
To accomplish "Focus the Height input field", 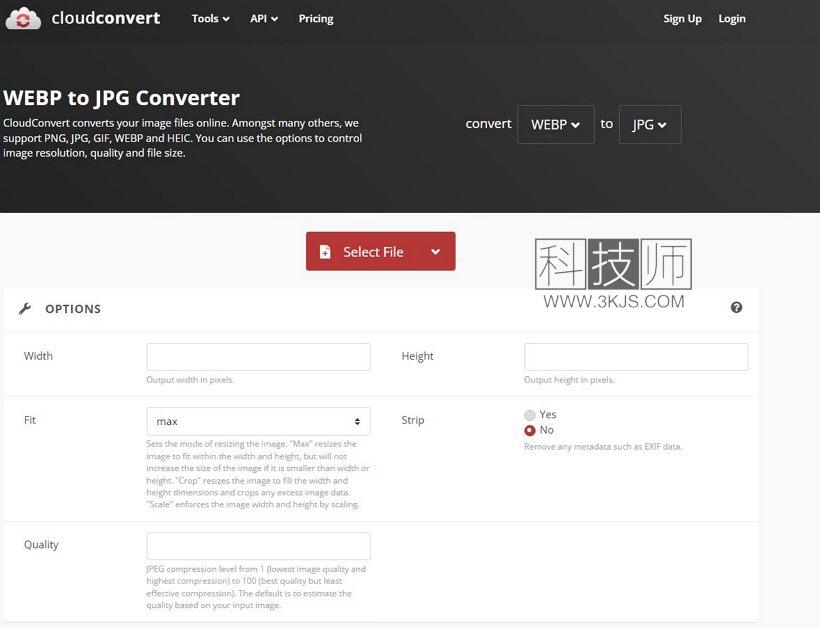I will (x=636, y=357).
